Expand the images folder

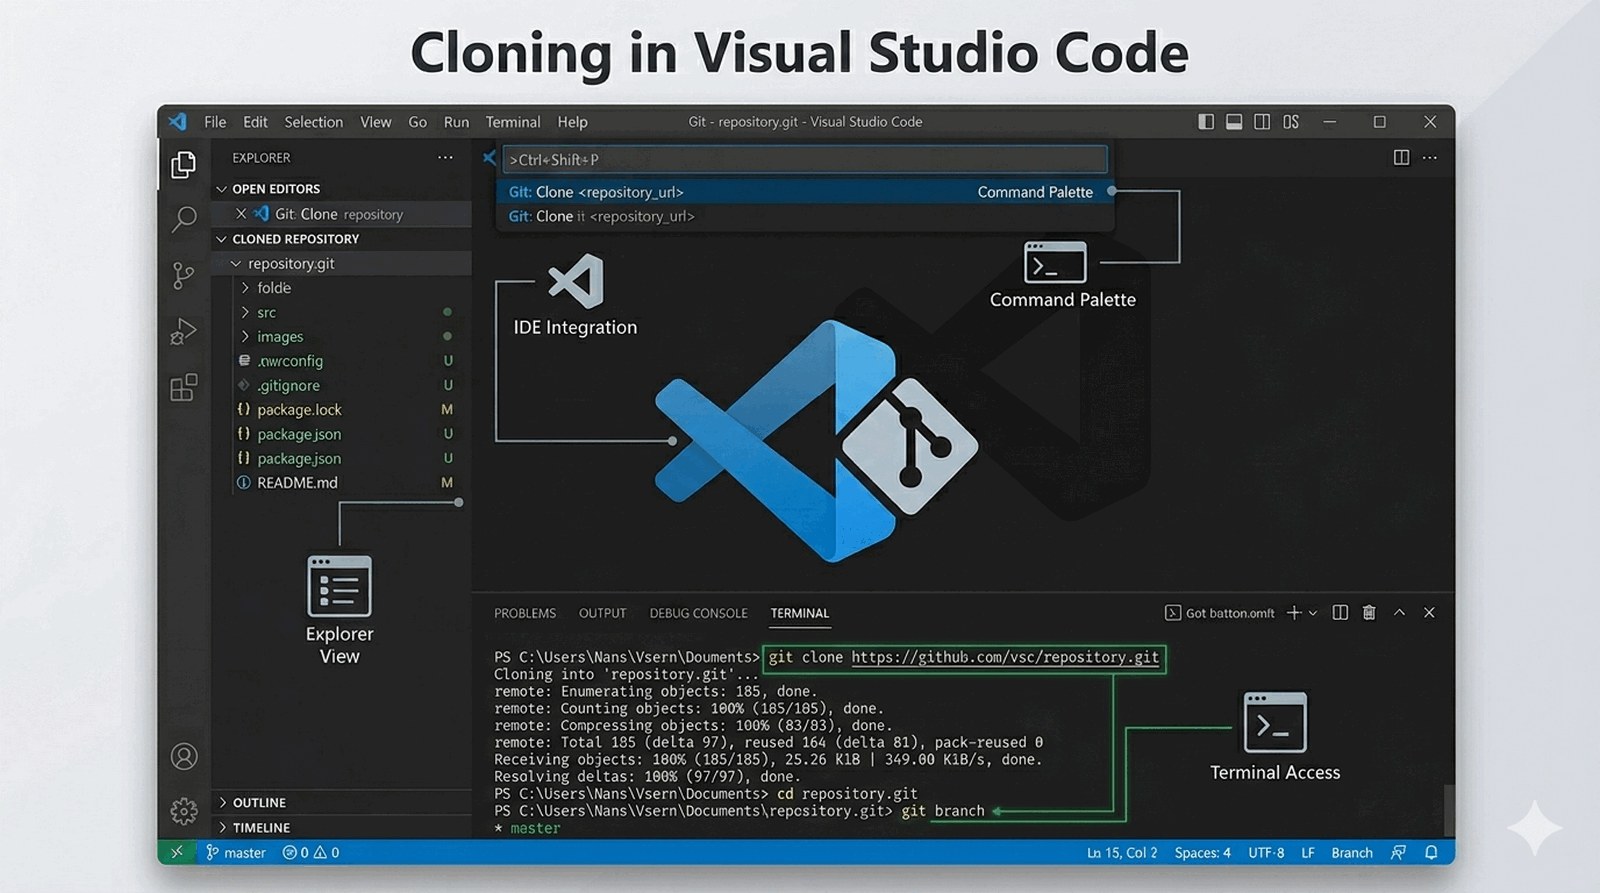pos(245,337)
